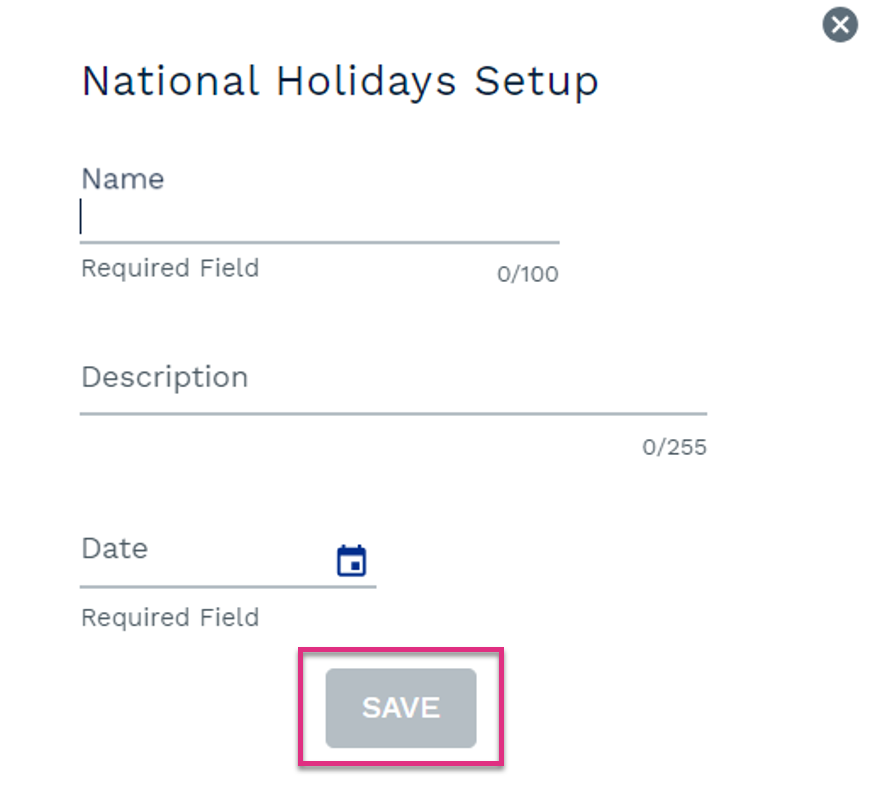Click the text cursor in Name field

click(x=81, y=216)
